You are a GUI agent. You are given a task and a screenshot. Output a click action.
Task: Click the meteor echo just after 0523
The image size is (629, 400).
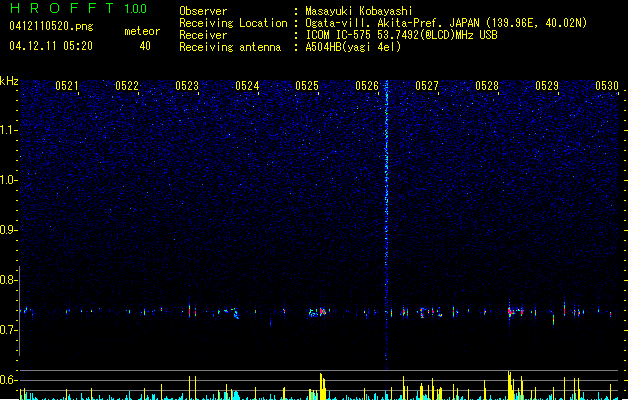click(x=192, y=311)
